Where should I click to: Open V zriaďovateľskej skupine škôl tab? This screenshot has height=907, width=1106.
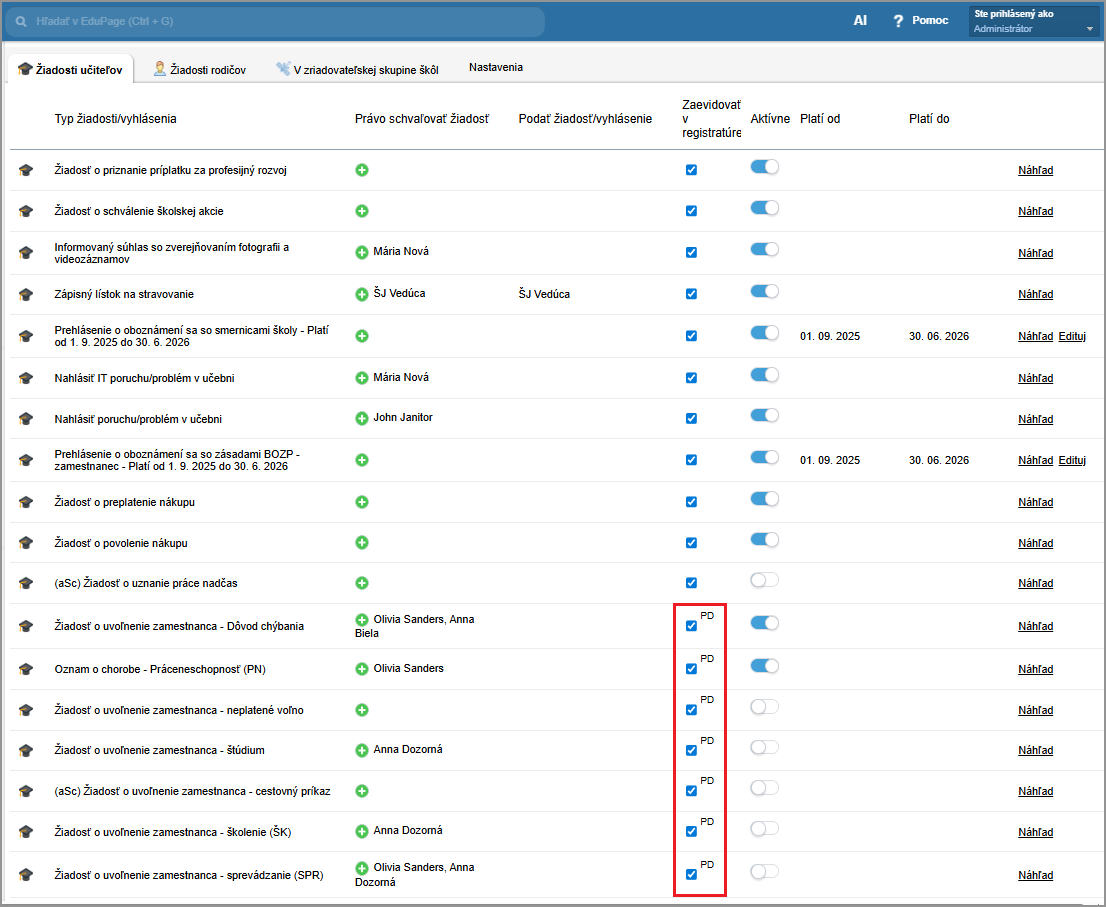(x=364, y=69)
